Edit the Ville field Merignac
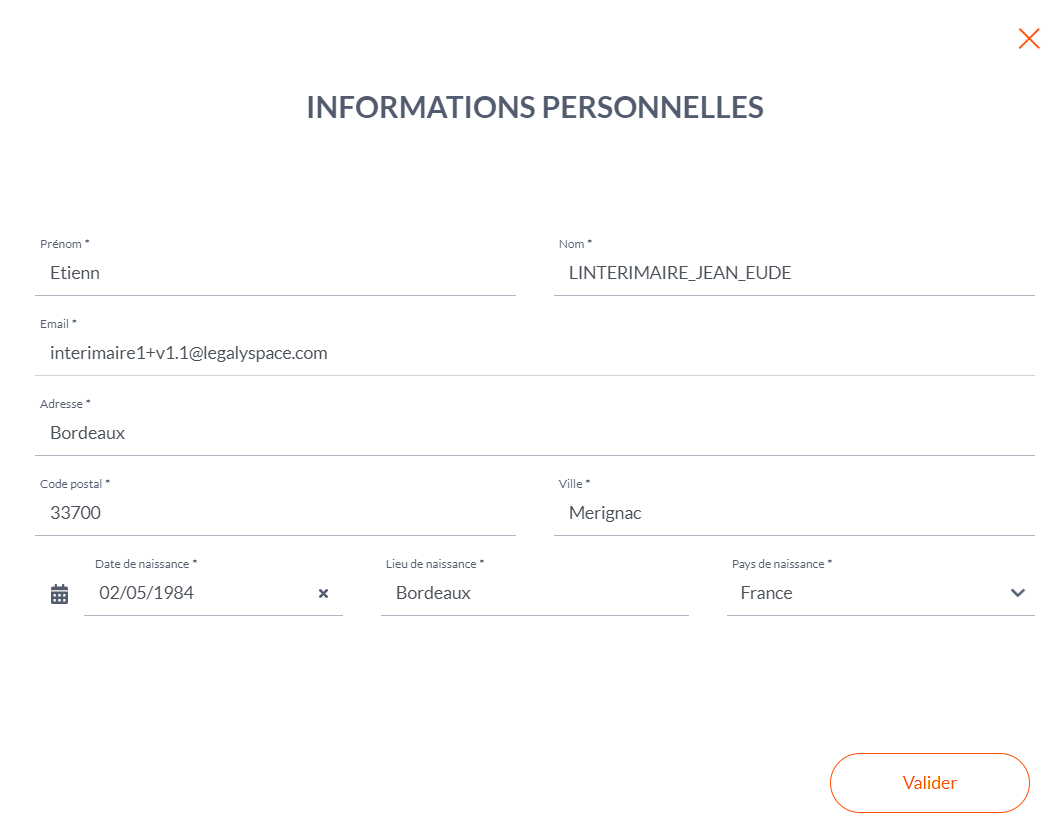This screenshot has width=1060, height=840. (x=794, y=513)
